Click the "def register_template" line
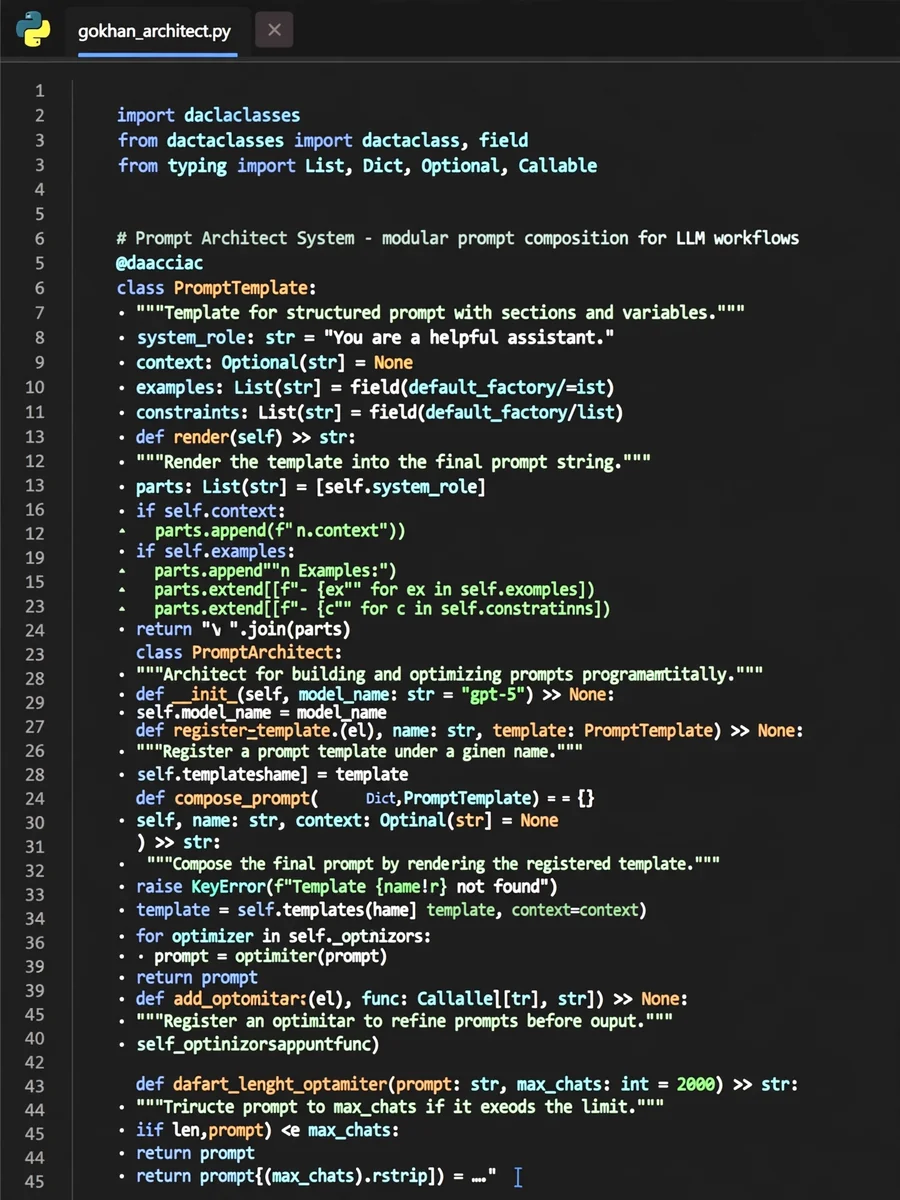The height and width of the screenshot is (1200, 900). pyautogui.click(x=469, y=730)
